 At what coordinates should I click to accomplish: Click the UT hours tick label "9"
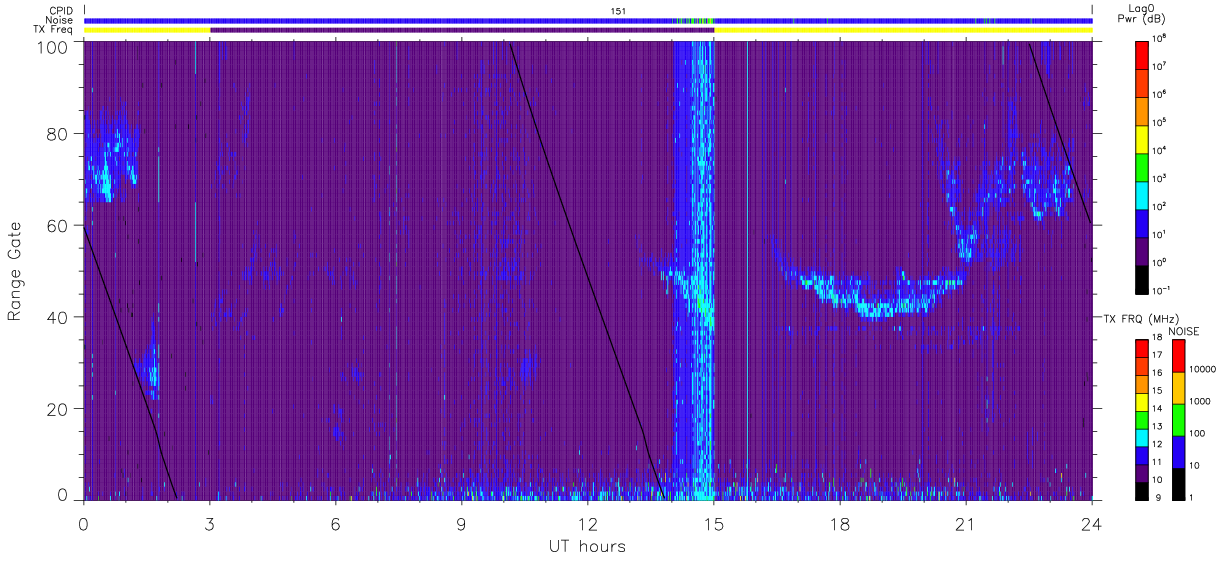461,523
